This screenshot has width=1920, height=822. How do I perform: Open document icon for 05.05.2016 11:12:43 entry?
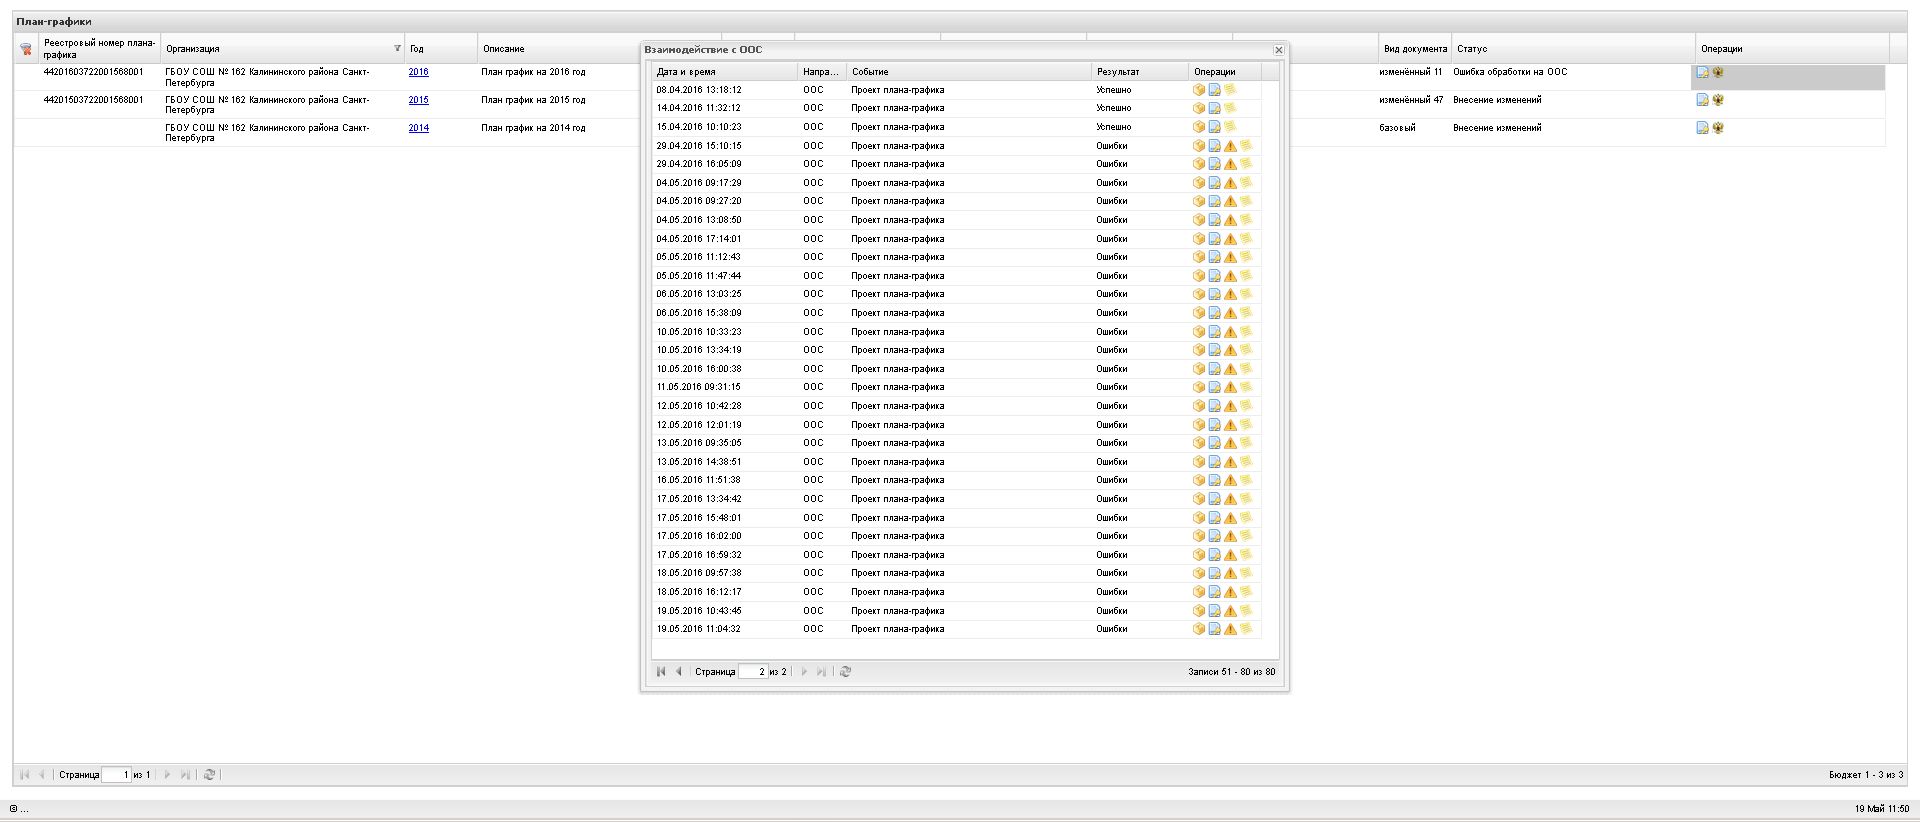(x=1214, y=257)
